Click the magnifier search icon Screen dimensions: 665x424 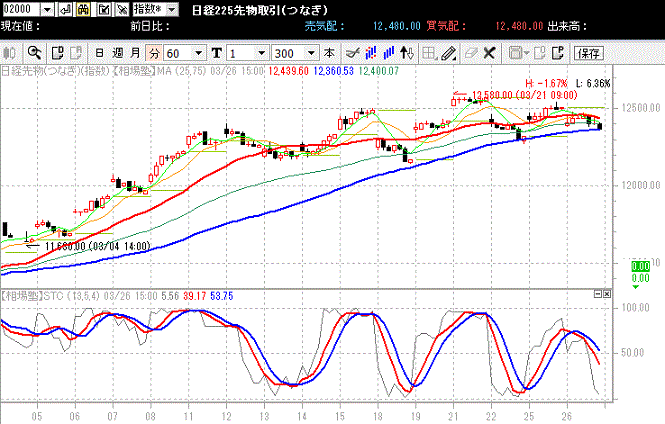tap(34, 53)
